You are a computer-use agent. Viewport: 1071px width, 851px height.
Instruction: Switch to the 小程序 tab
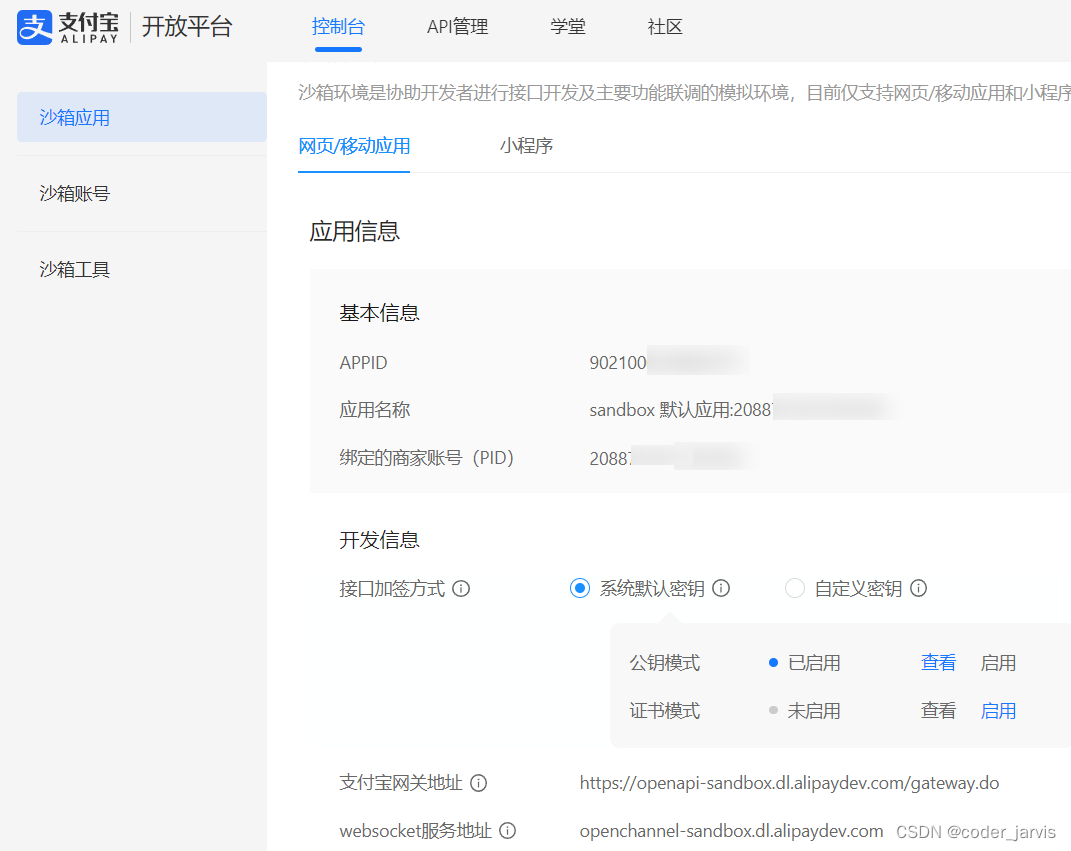coord(526,145)
